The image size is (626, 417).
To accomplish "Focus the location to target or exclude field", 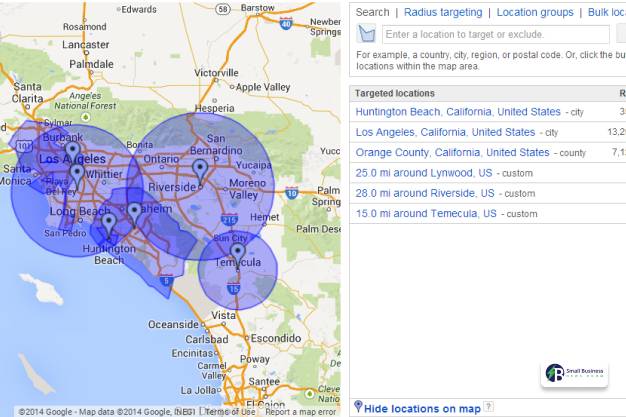I will (495, 34).
